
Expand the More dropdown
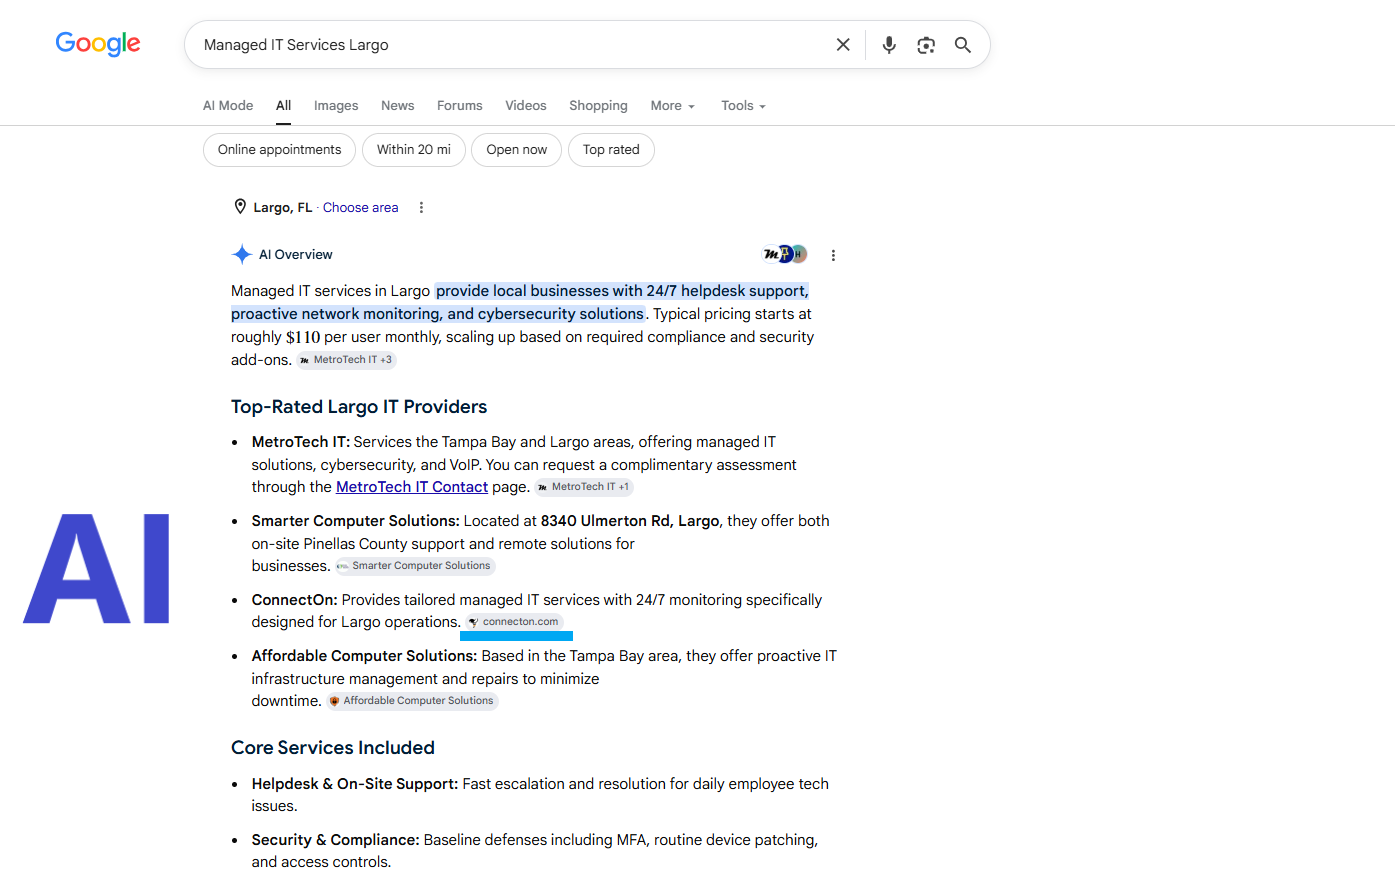(x=672, y=106)
